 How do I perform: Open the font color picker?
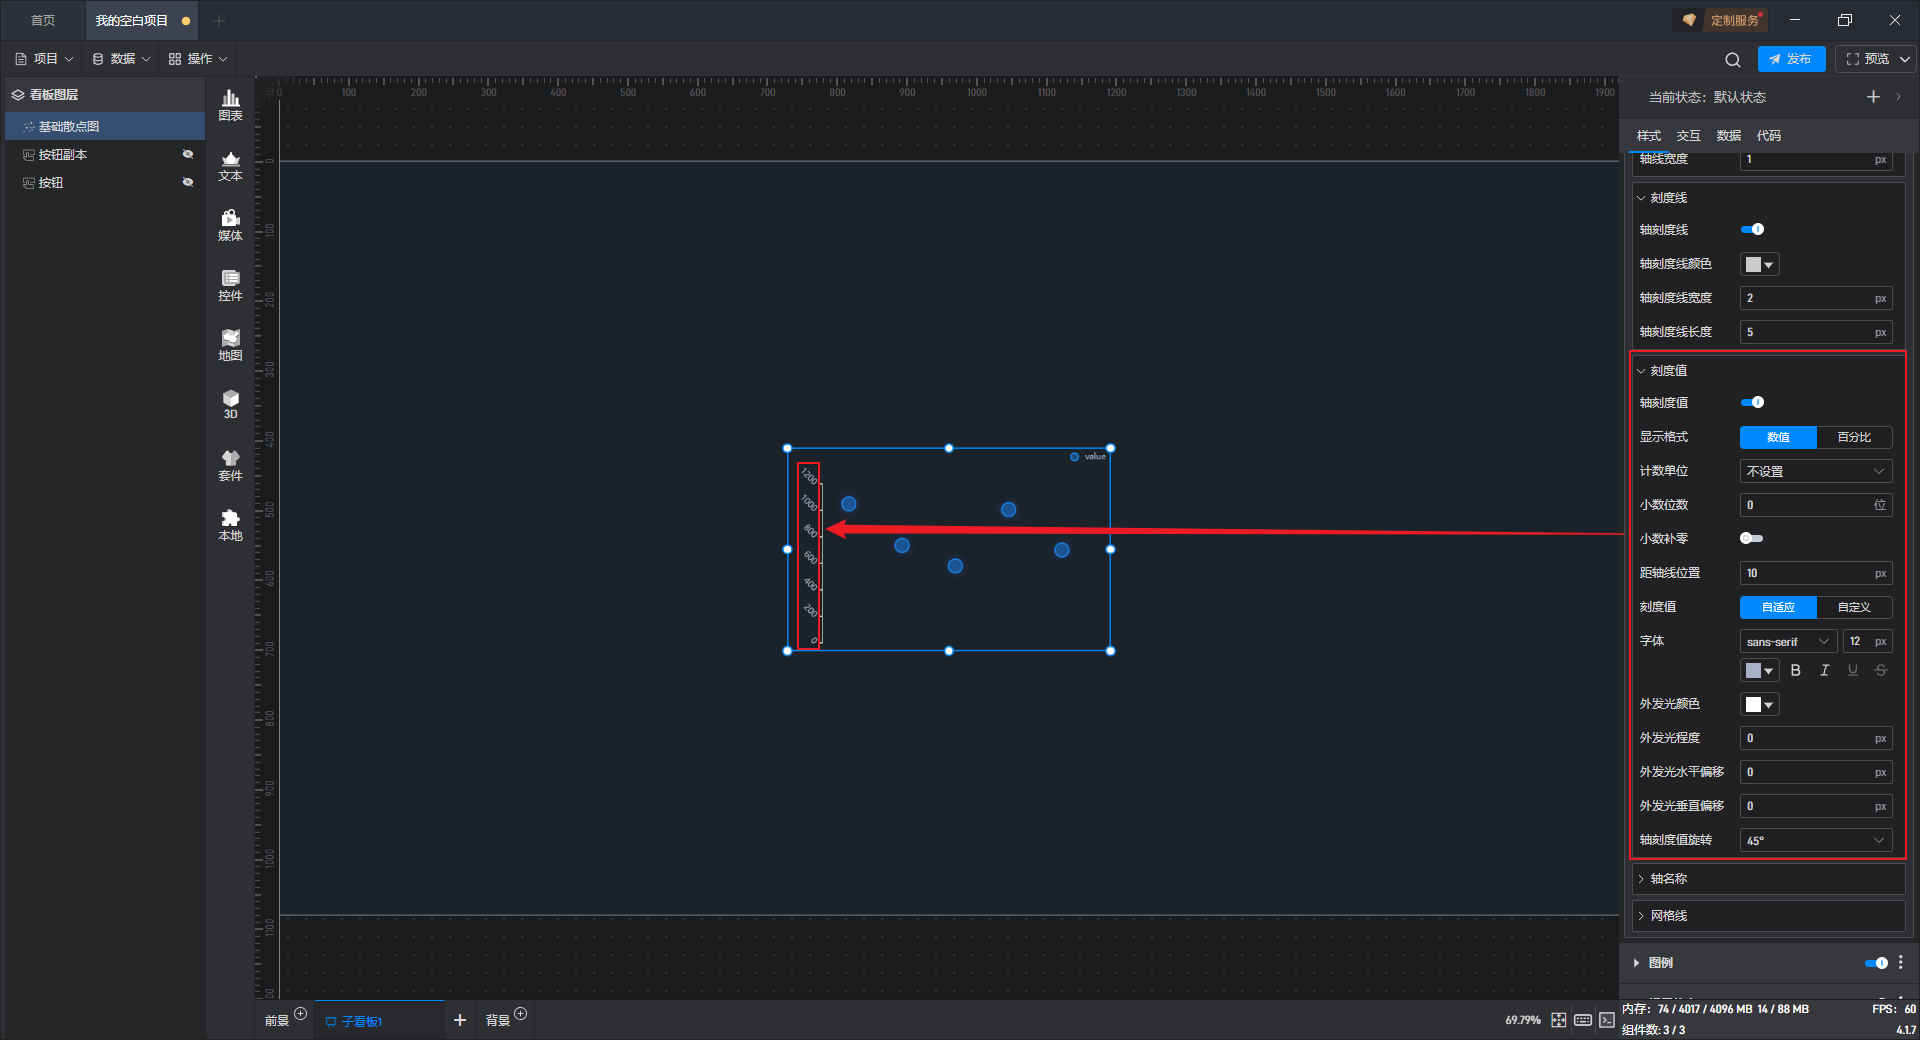click(1759, 671)
